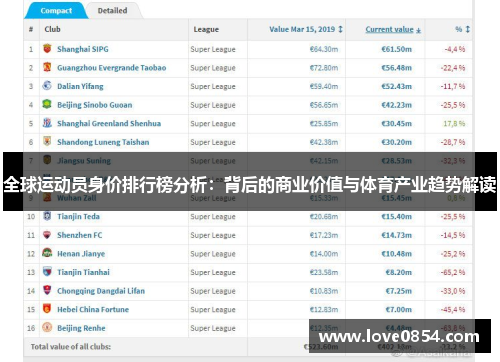Click the Henan Jianye club crest
500x362 pixels.
[47, 253]
